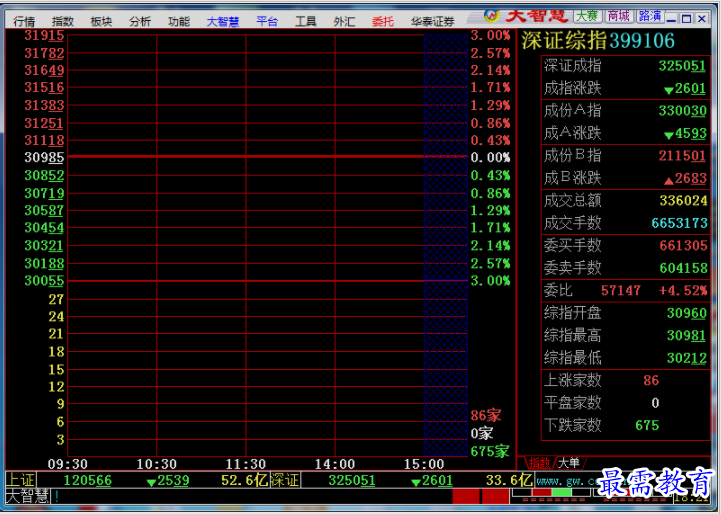Open the 工具 menu
The width and height of the screenshot is (721, 514).
point(305,21)
